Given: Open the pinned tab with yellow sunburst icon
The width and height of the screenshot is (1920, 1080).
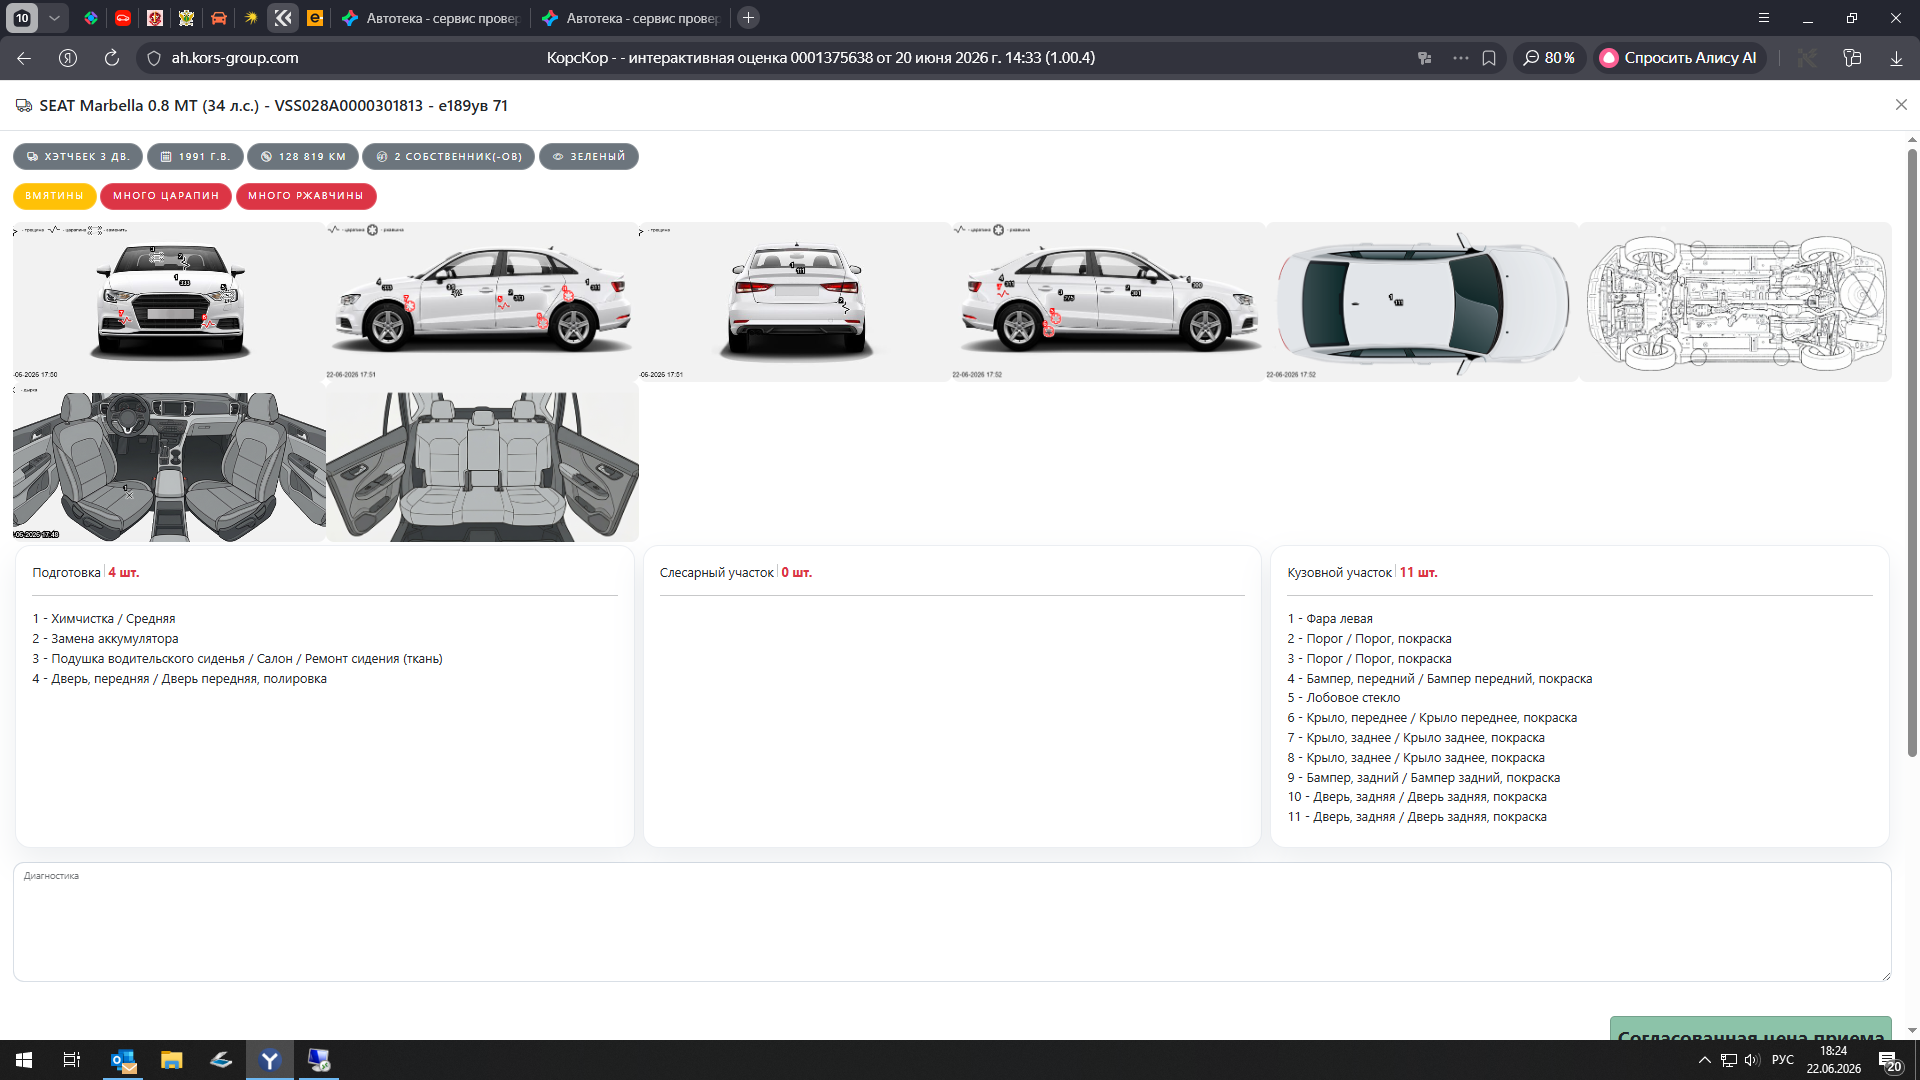Looking at the screenshot, I should 251,18.
